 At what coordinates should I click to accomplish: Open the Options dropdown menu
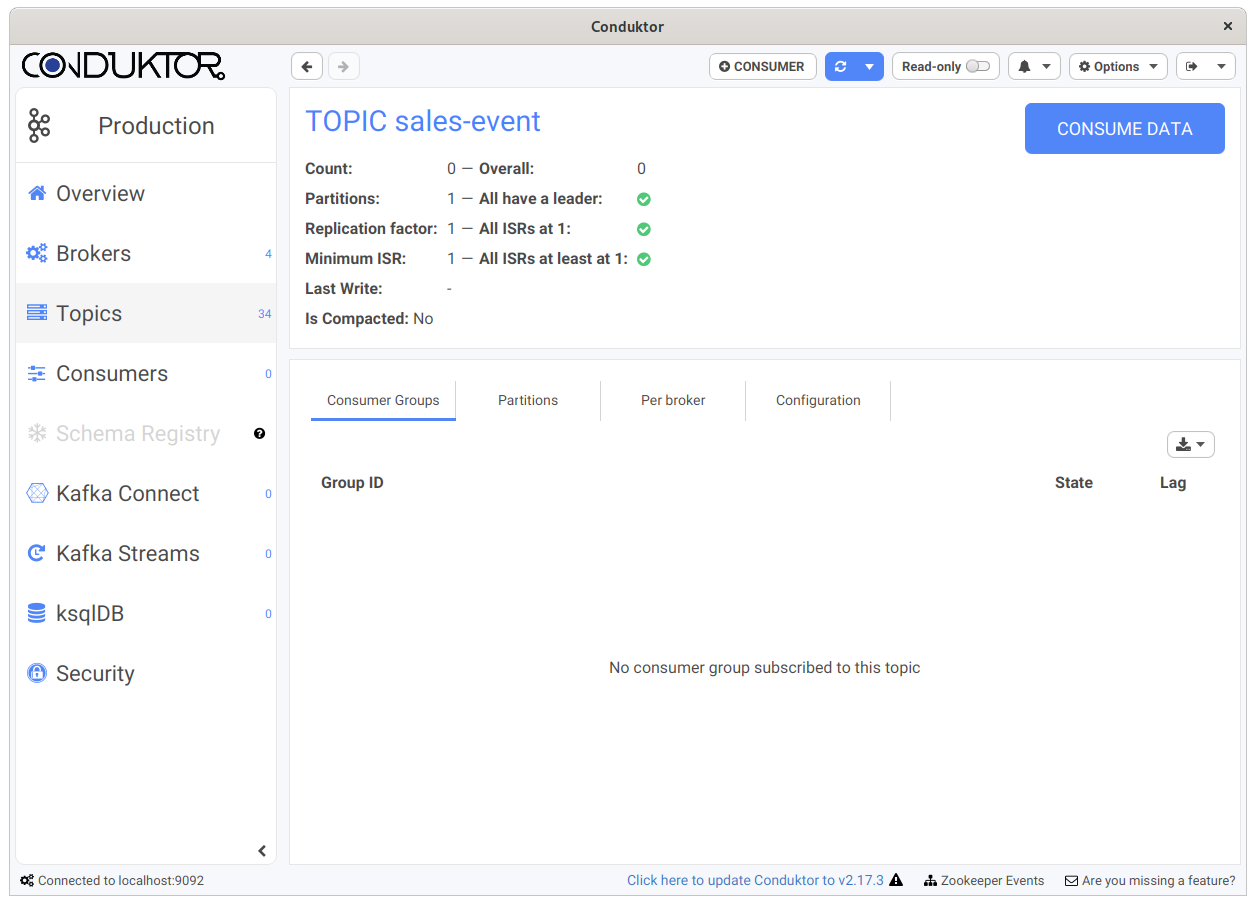click(1118, 67)
